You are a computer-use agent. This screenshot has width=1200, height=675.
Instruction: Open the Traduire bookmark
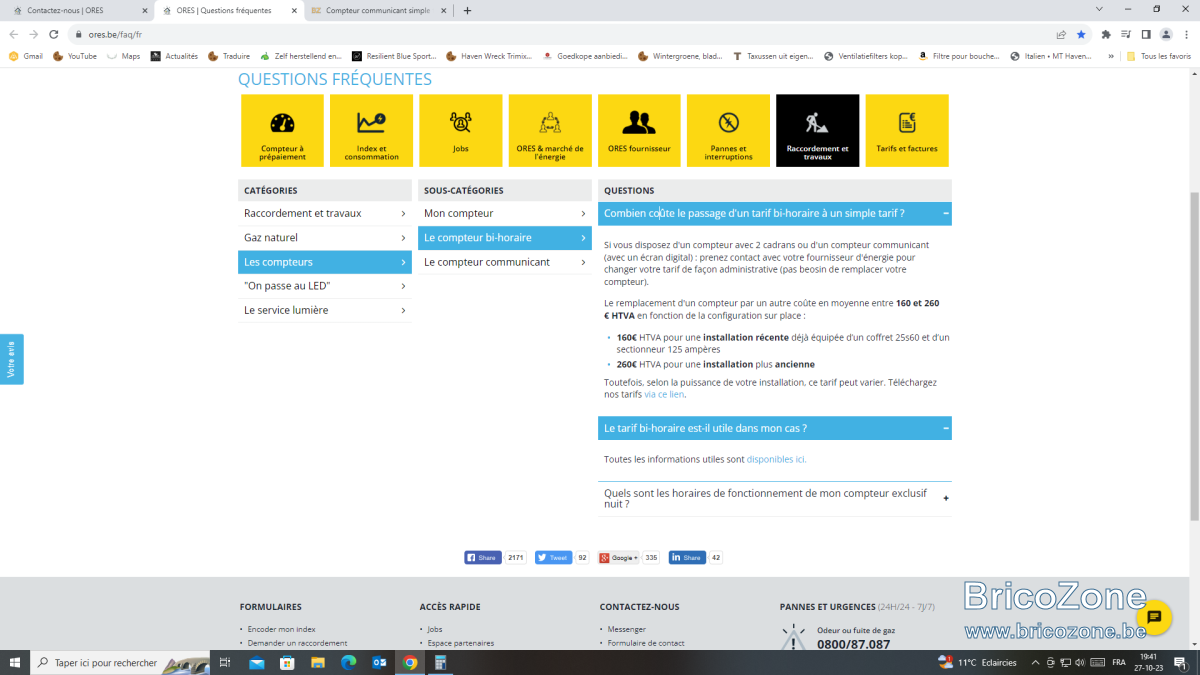click(229, 56)
